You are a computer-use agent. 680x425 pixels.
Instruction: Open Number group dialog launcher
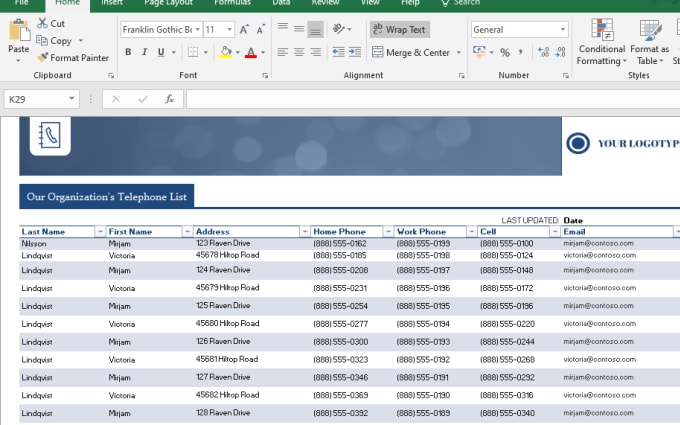(x=566, y=75)
